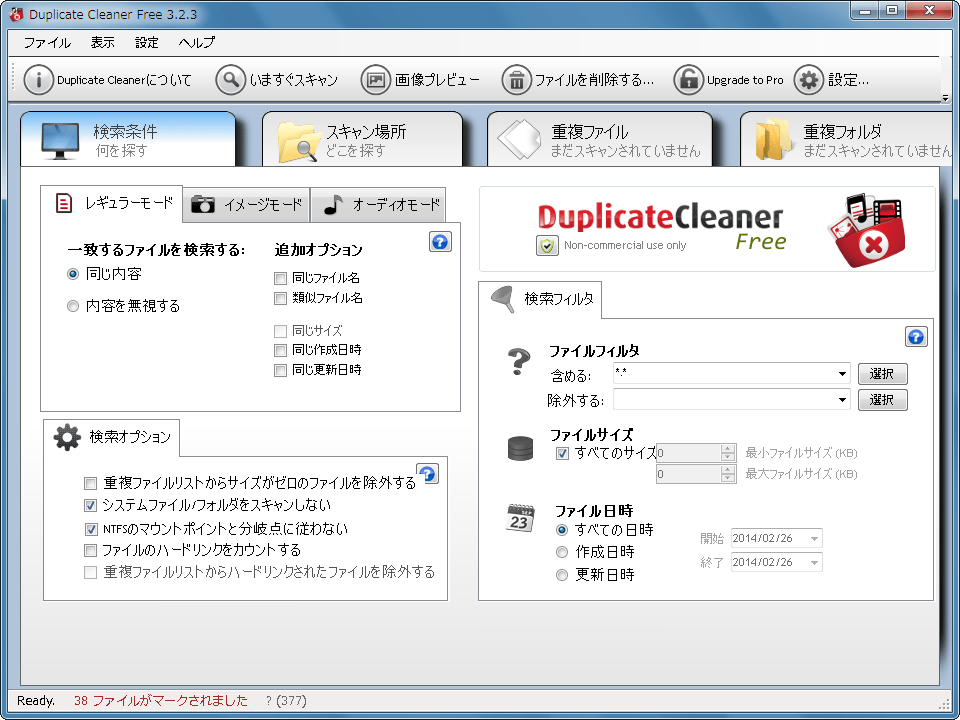Toggle システムファイル/フォルダをスキャンしない checkbox

[x=91, y=506]
